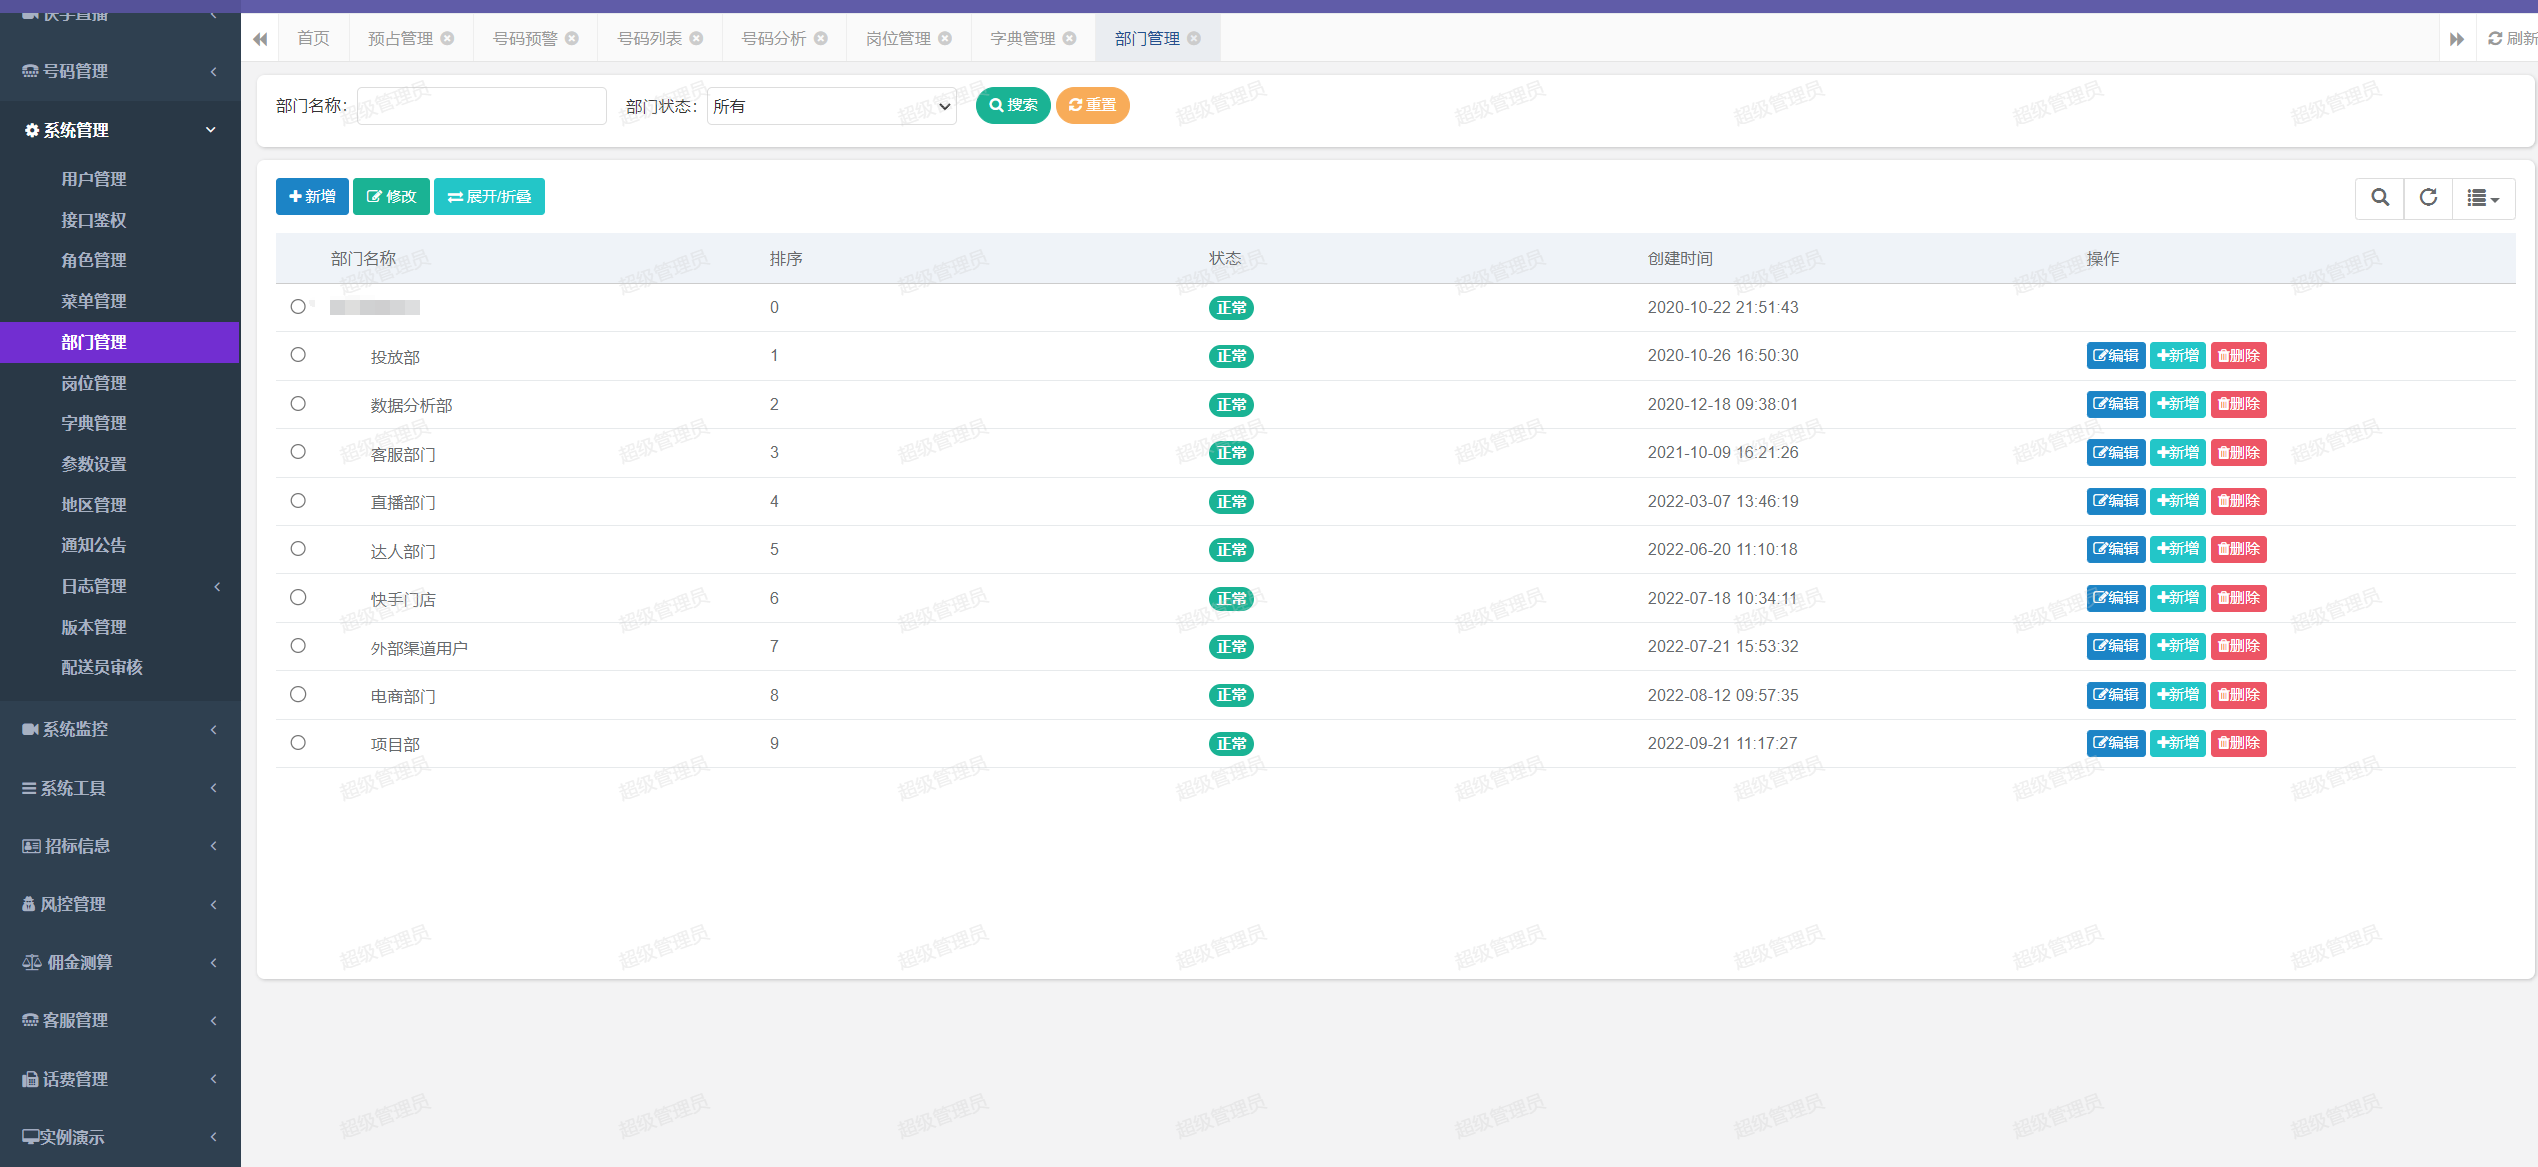Click 编辑 in the 数据分析部 row
Viewport: 2538px width, 1167px height.
pyautogui.click(x=2116, y=404)
